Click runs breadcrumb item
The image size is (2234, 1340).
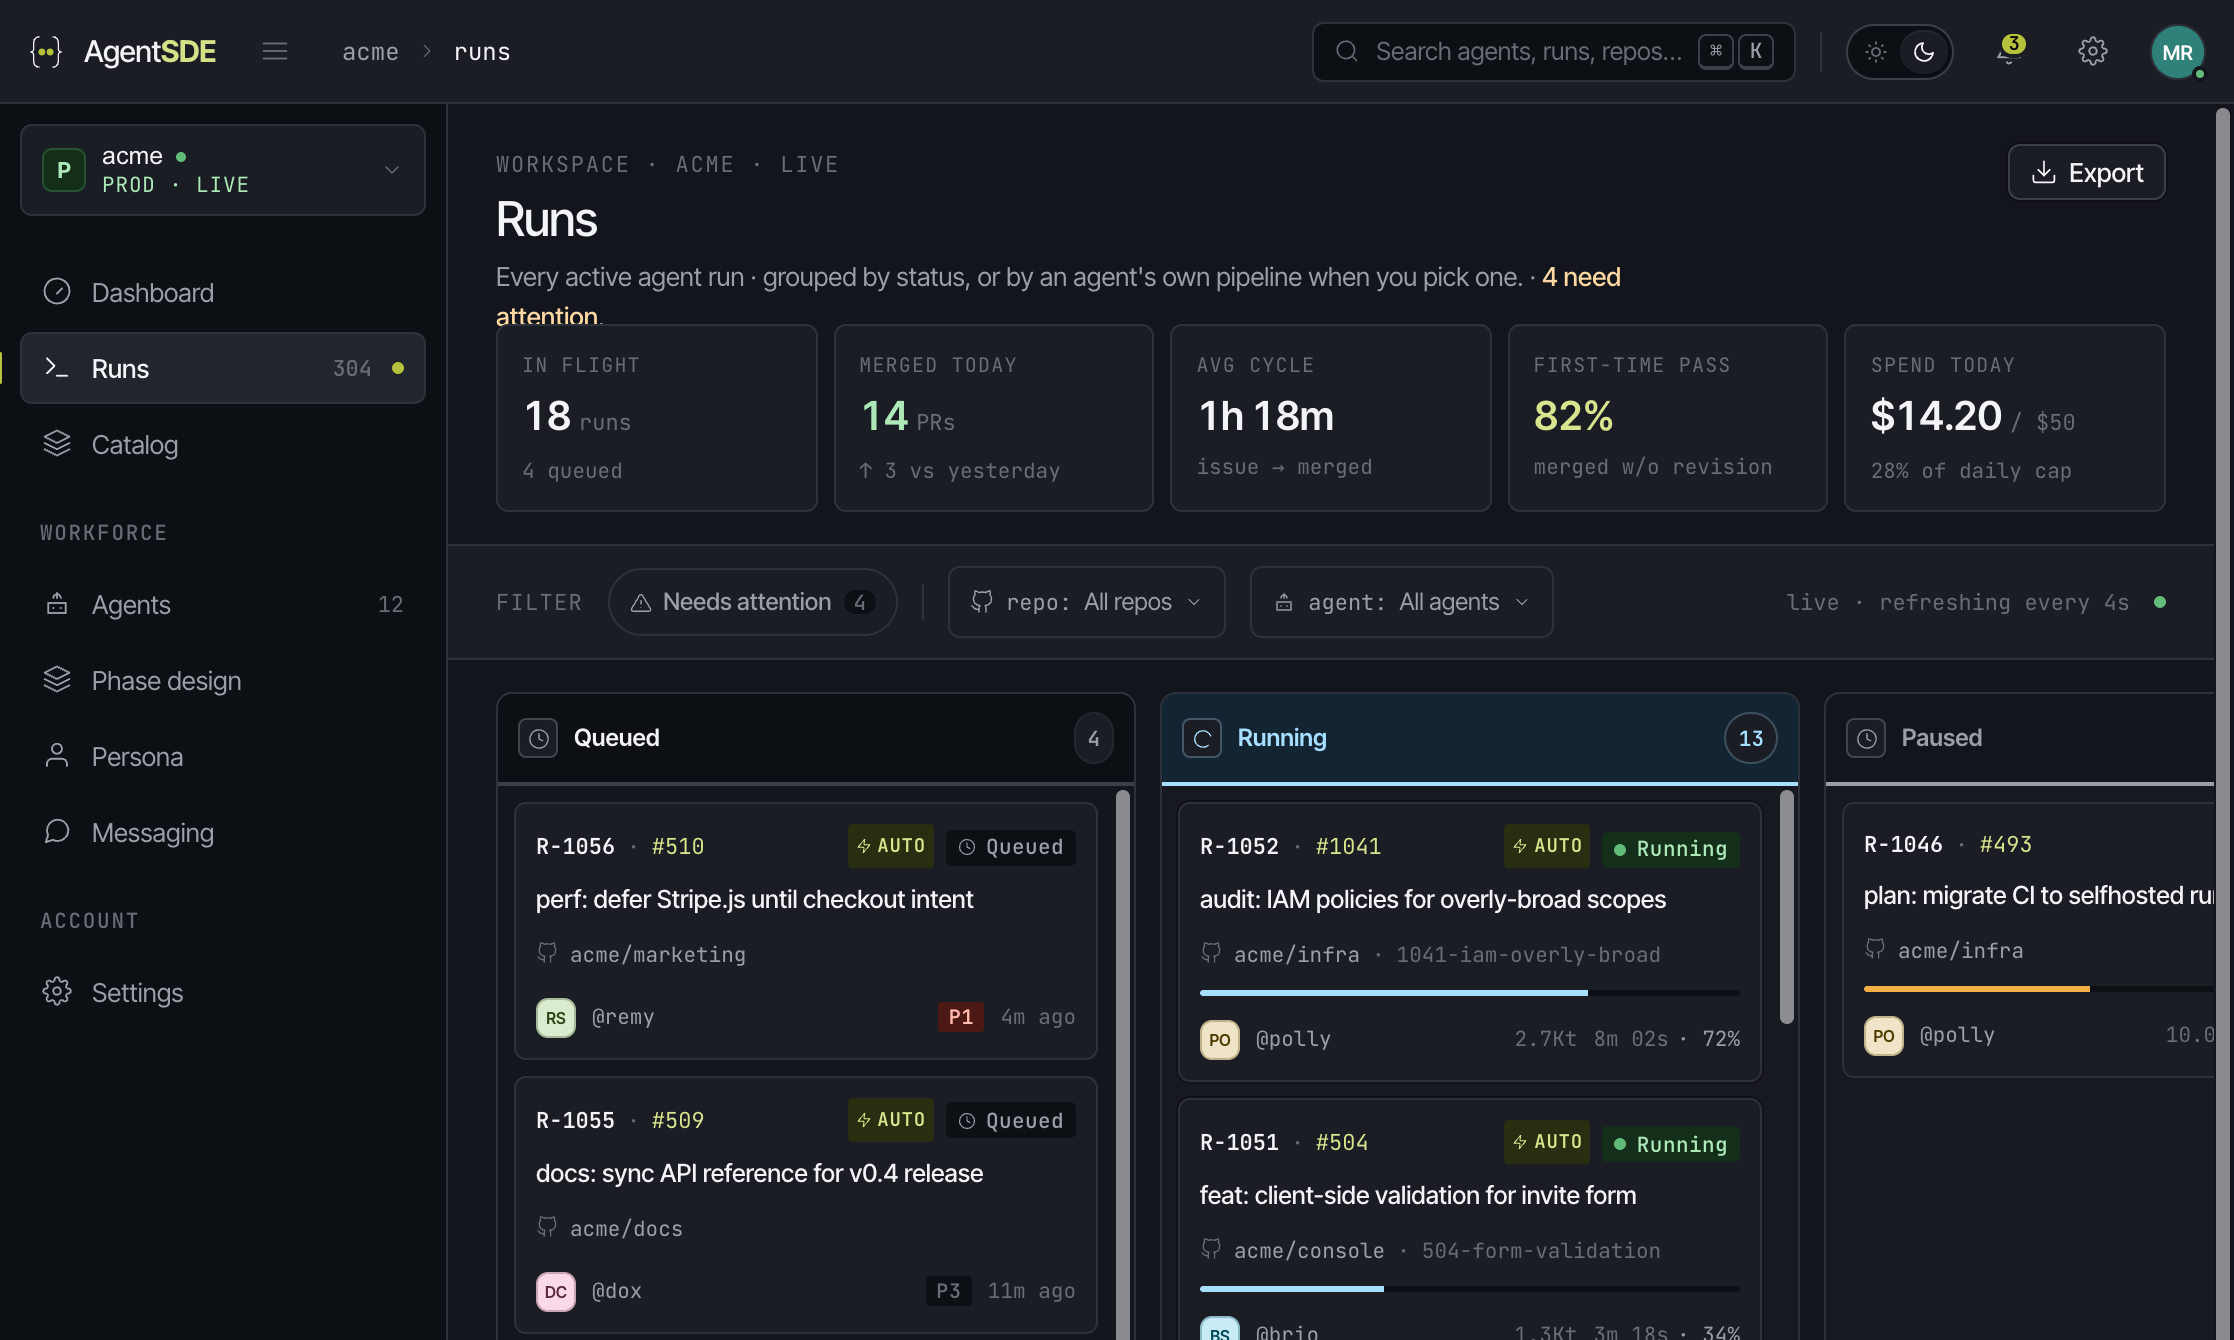click(x=482, y=52)
